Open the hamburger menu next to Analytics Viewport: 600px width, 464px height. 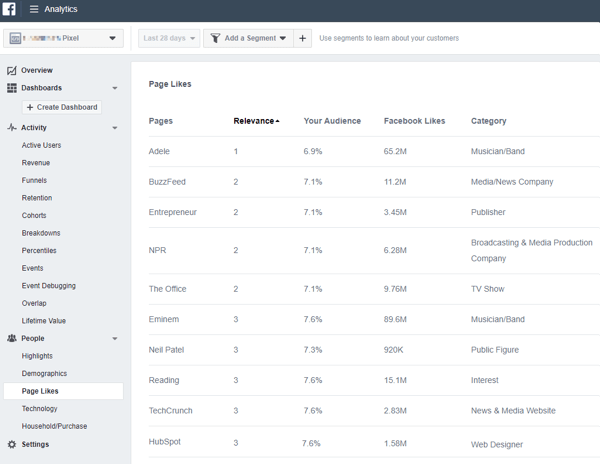(x=34, y=9)
